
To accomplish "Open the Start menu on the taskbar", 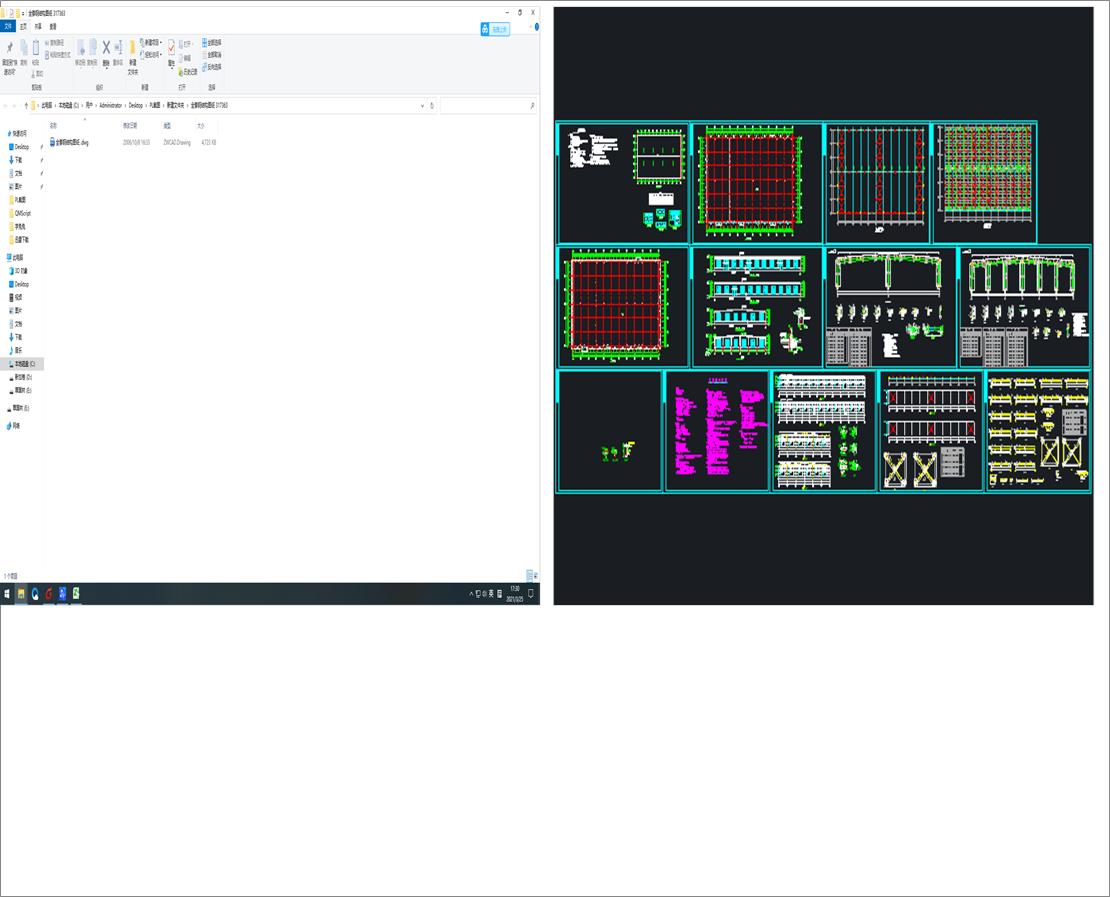I will 7,594.
